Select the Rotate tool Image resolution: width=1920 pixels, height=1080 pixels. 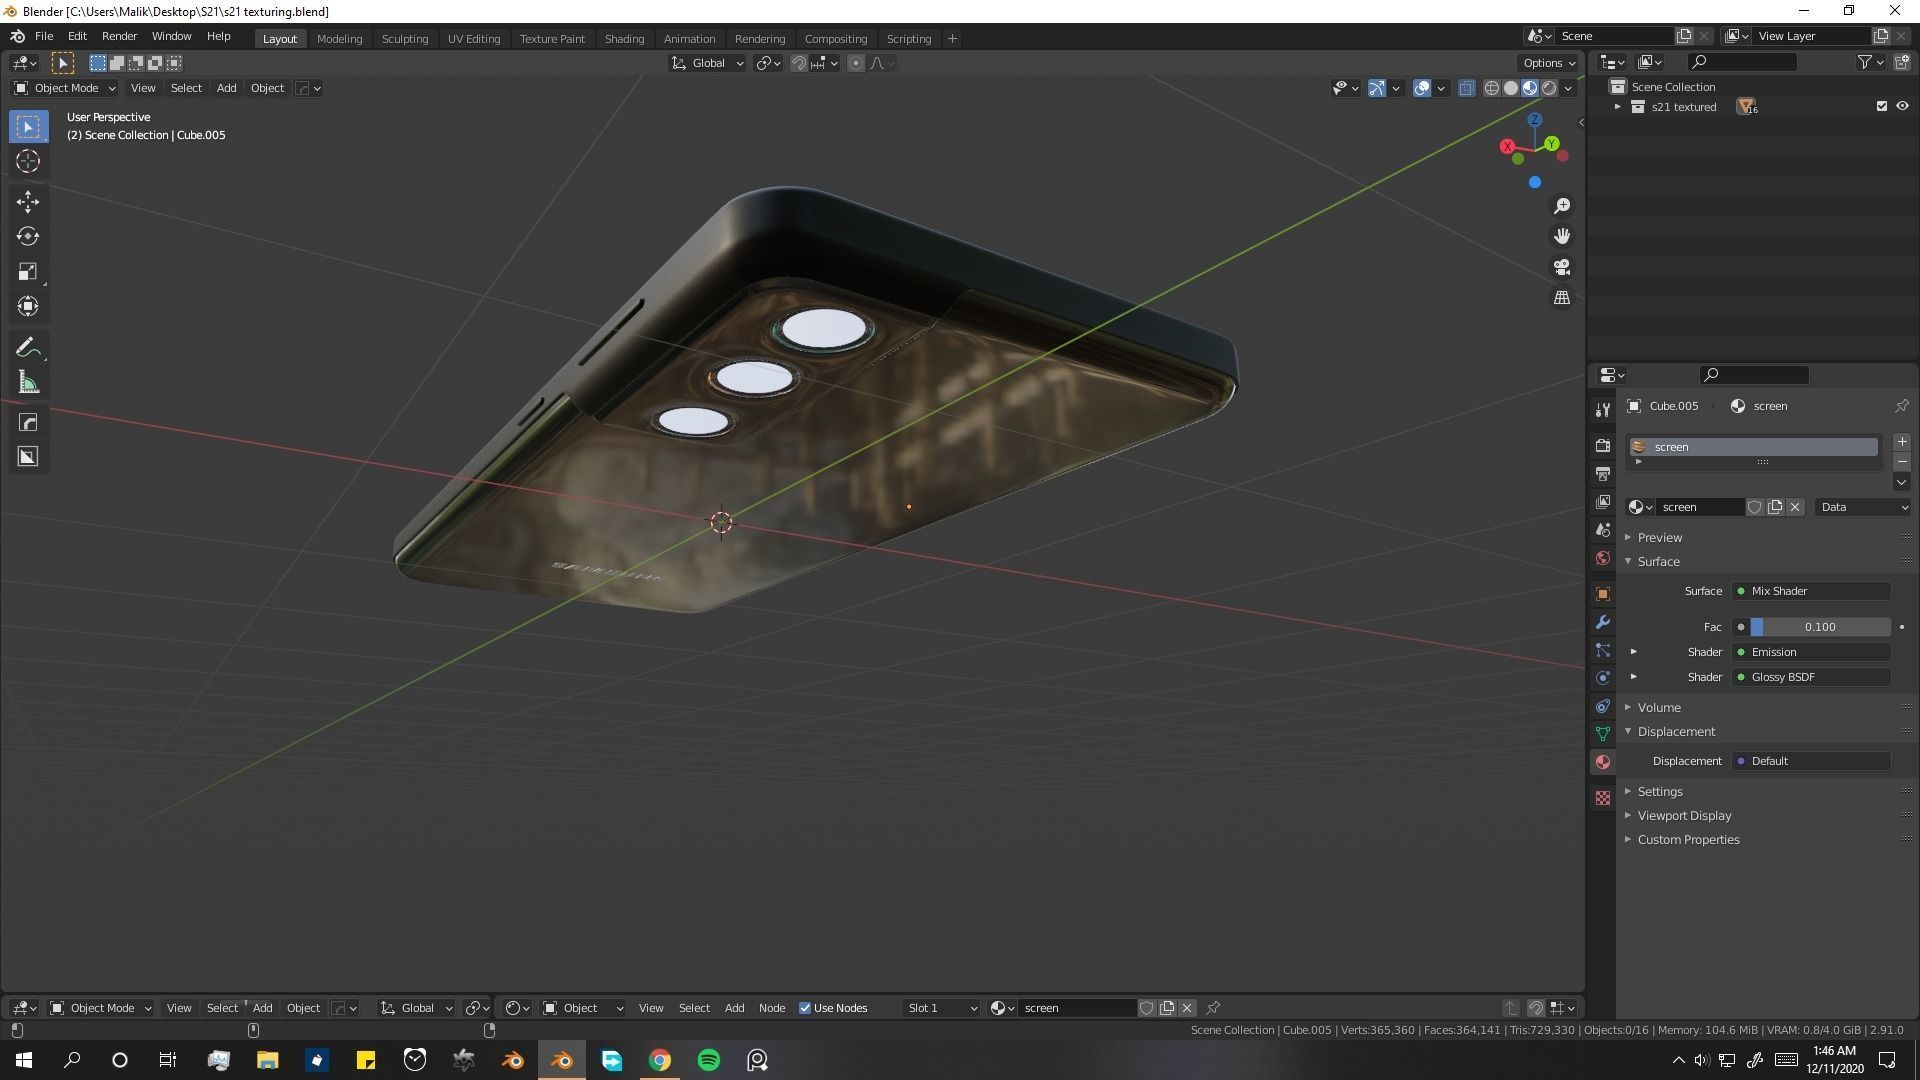pyautogui.click(x=28, y=237)
